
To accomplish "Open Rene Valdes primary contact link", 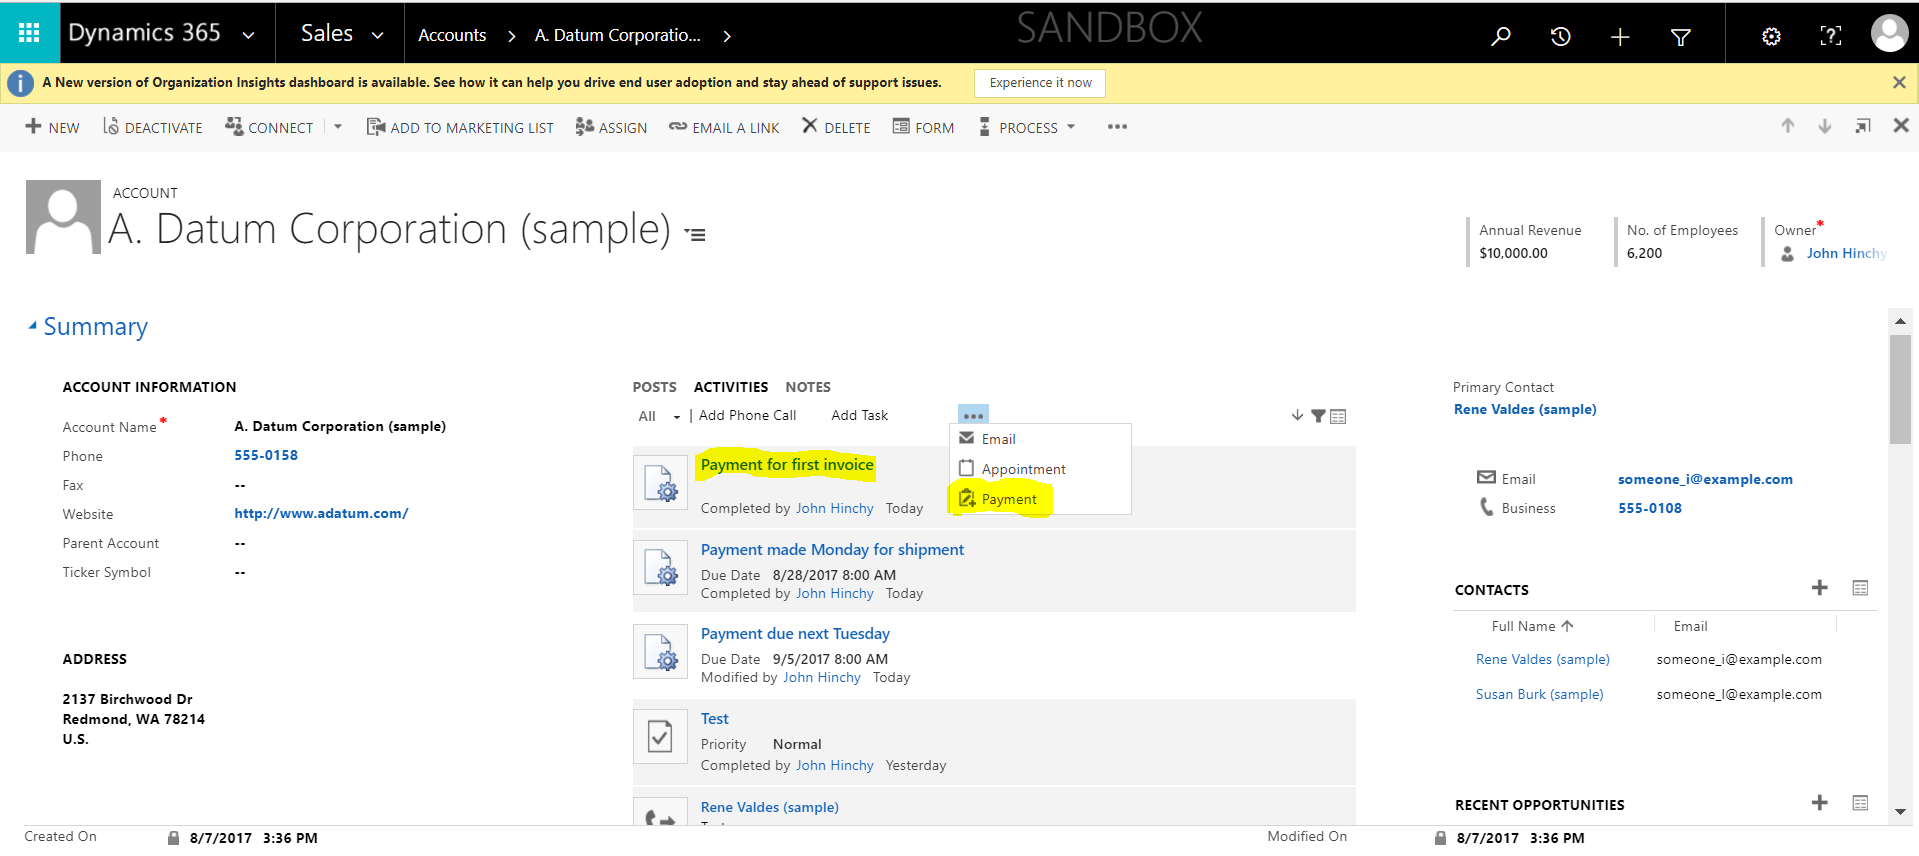I will pyautogui.click(x=1525, y=409).
